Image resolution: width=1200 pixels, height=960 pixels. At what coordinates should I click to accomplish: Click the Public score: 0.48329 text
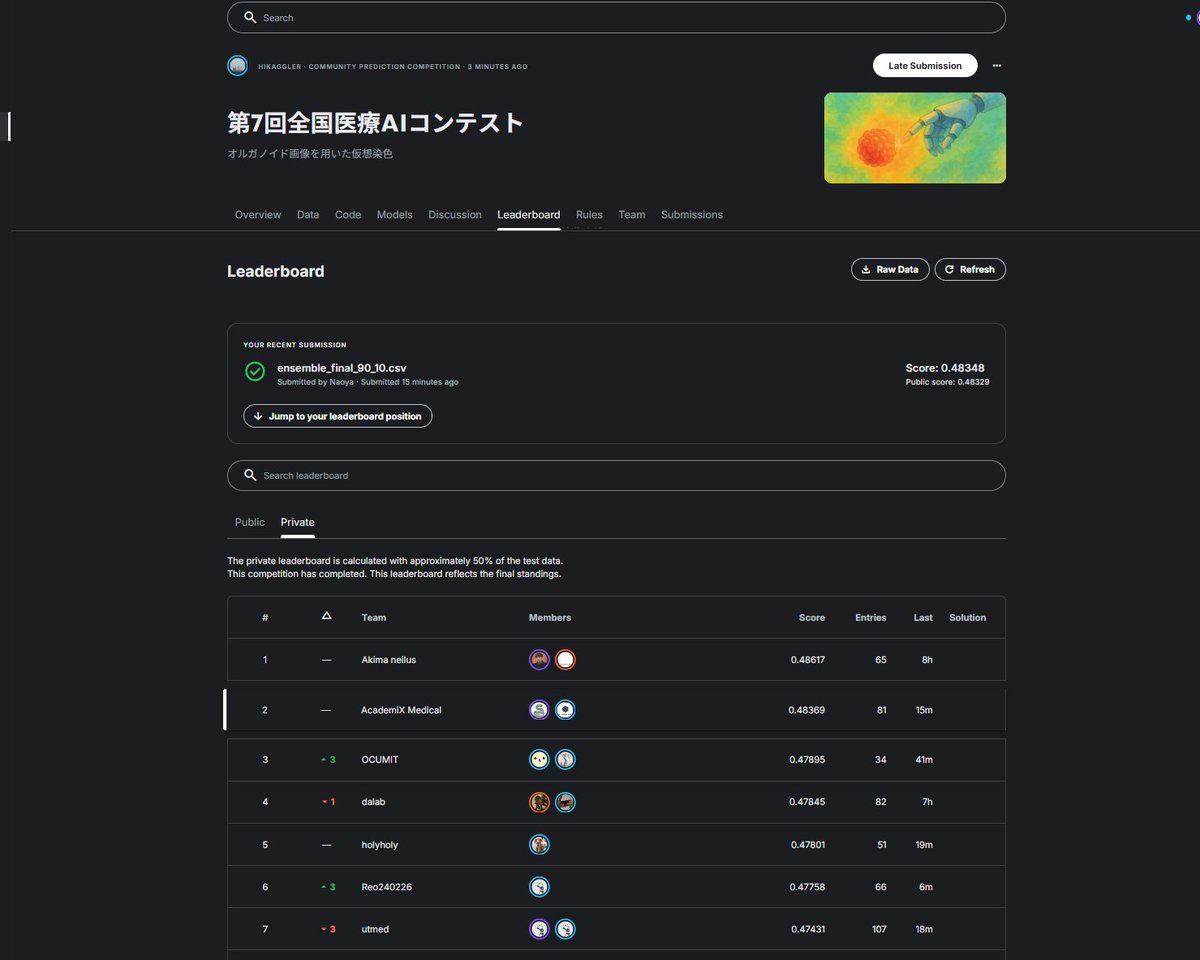(948, 382)
